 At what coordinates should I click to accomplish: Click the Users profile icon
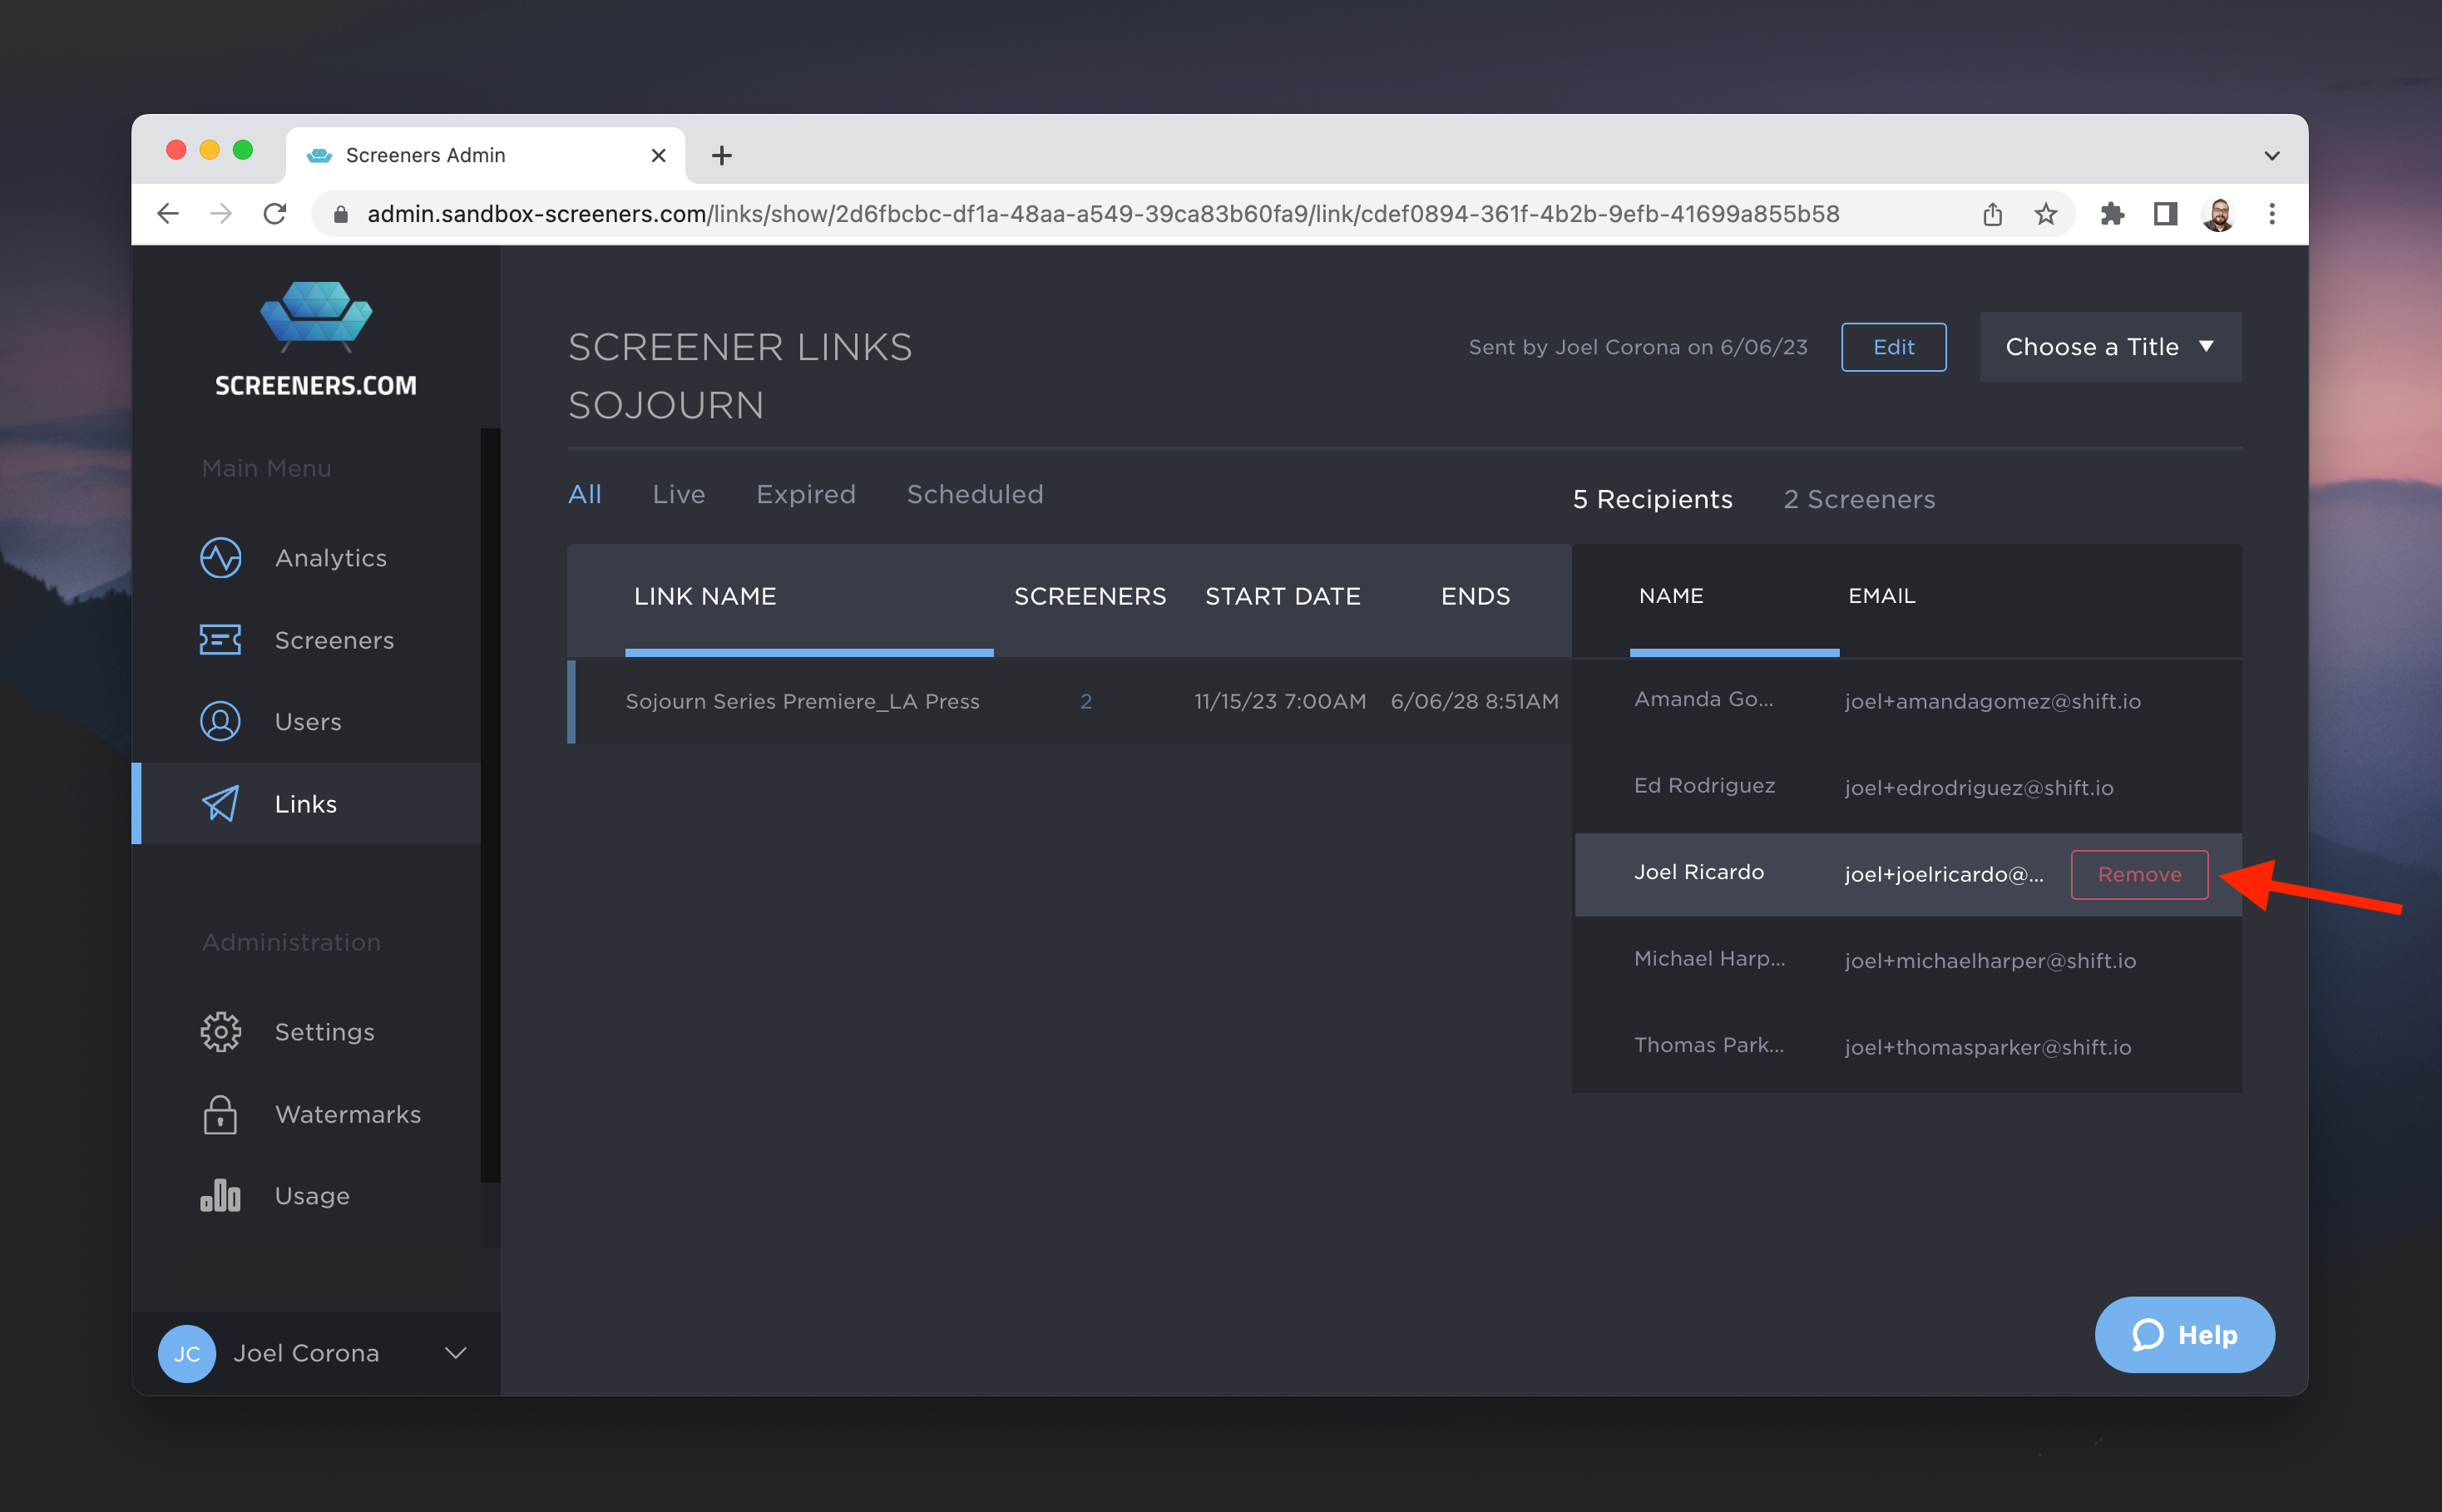(220, 722)
